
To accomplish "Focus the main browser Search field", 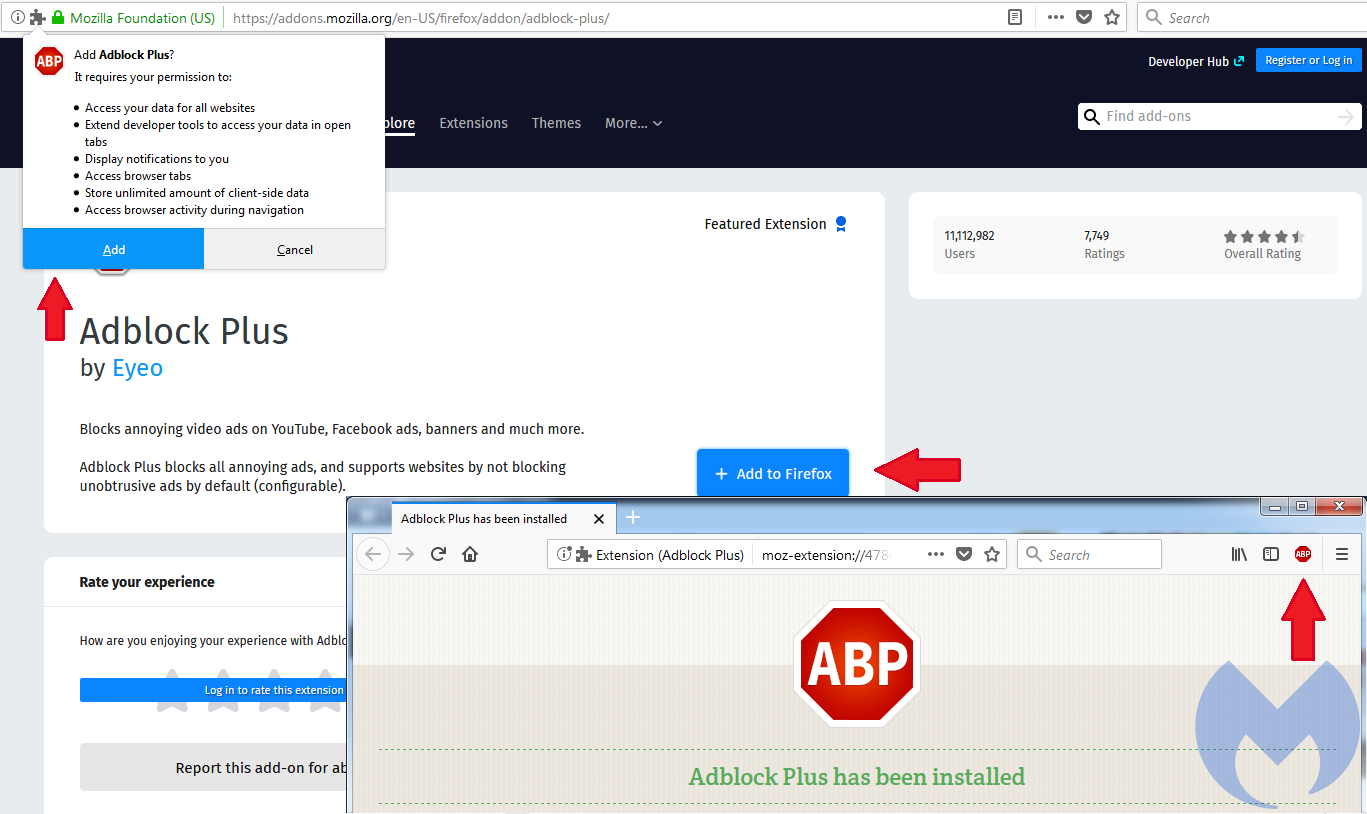I will [1251, 17].
